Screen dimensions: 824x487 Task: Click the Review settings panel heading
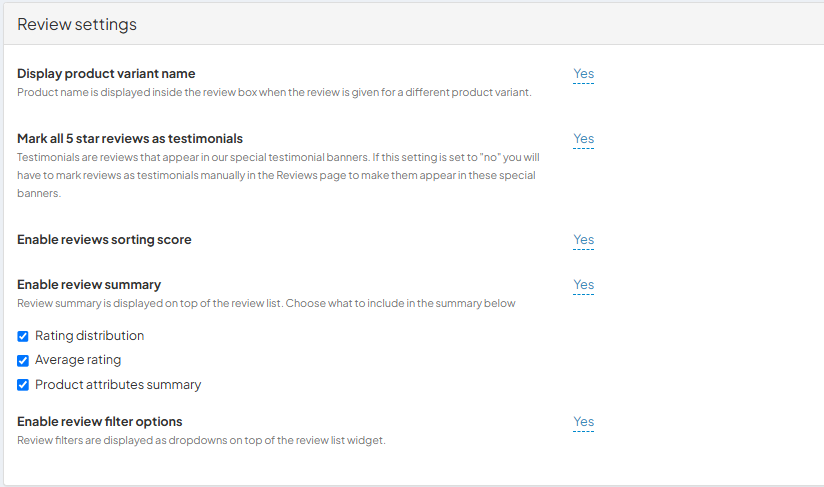(77, 24)
